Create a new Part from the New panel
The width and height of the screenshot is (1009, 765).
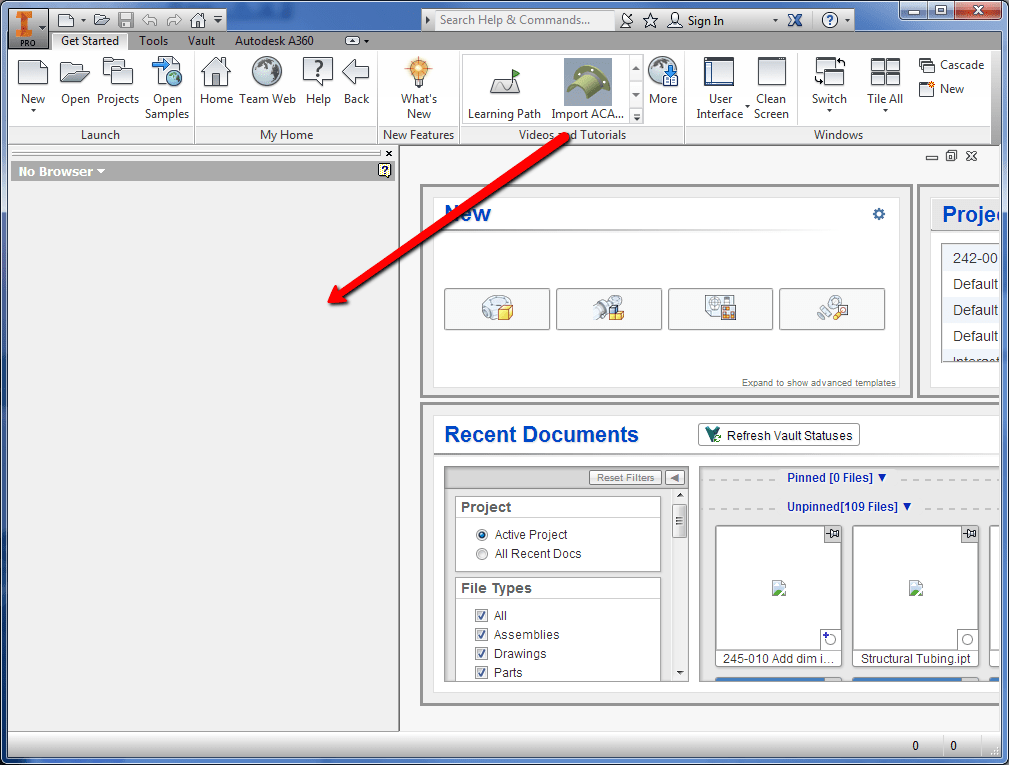tap(497, 309)
